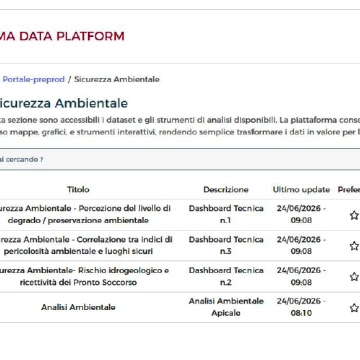
Task: Select the Dashboard Tecnica n.3 cell
Action: tap(226, 245)
